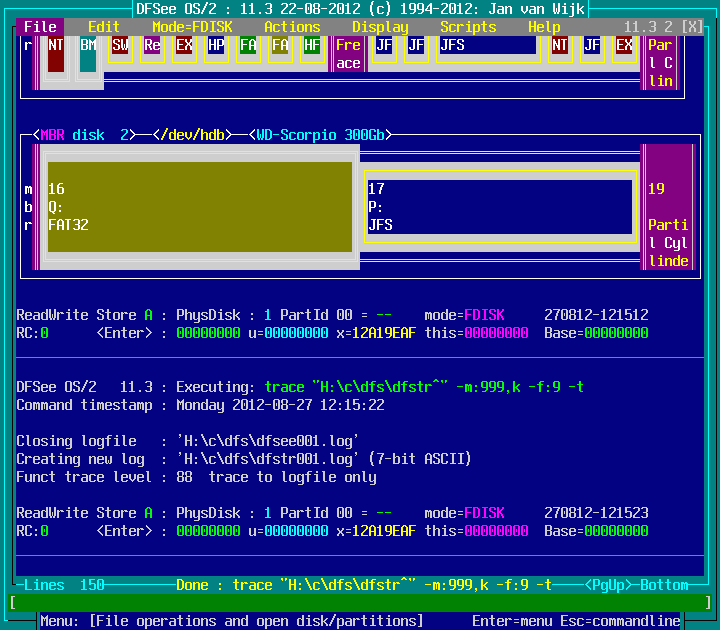Select the rightmost EX partition block
Image resolution: width=720 pixels, height=630 pixels.
pyautogui.click(x=624, y=46)
